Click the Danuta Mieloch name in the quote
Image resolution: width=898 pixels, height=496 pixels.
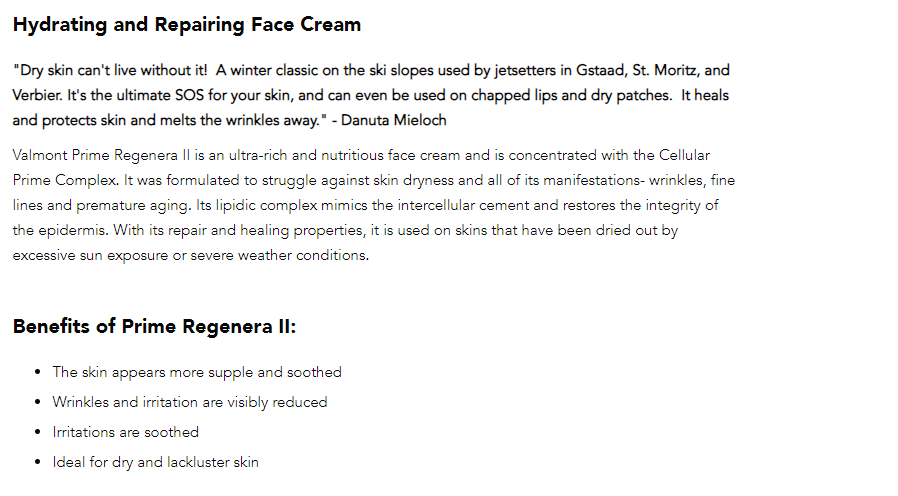click(393, 120)
